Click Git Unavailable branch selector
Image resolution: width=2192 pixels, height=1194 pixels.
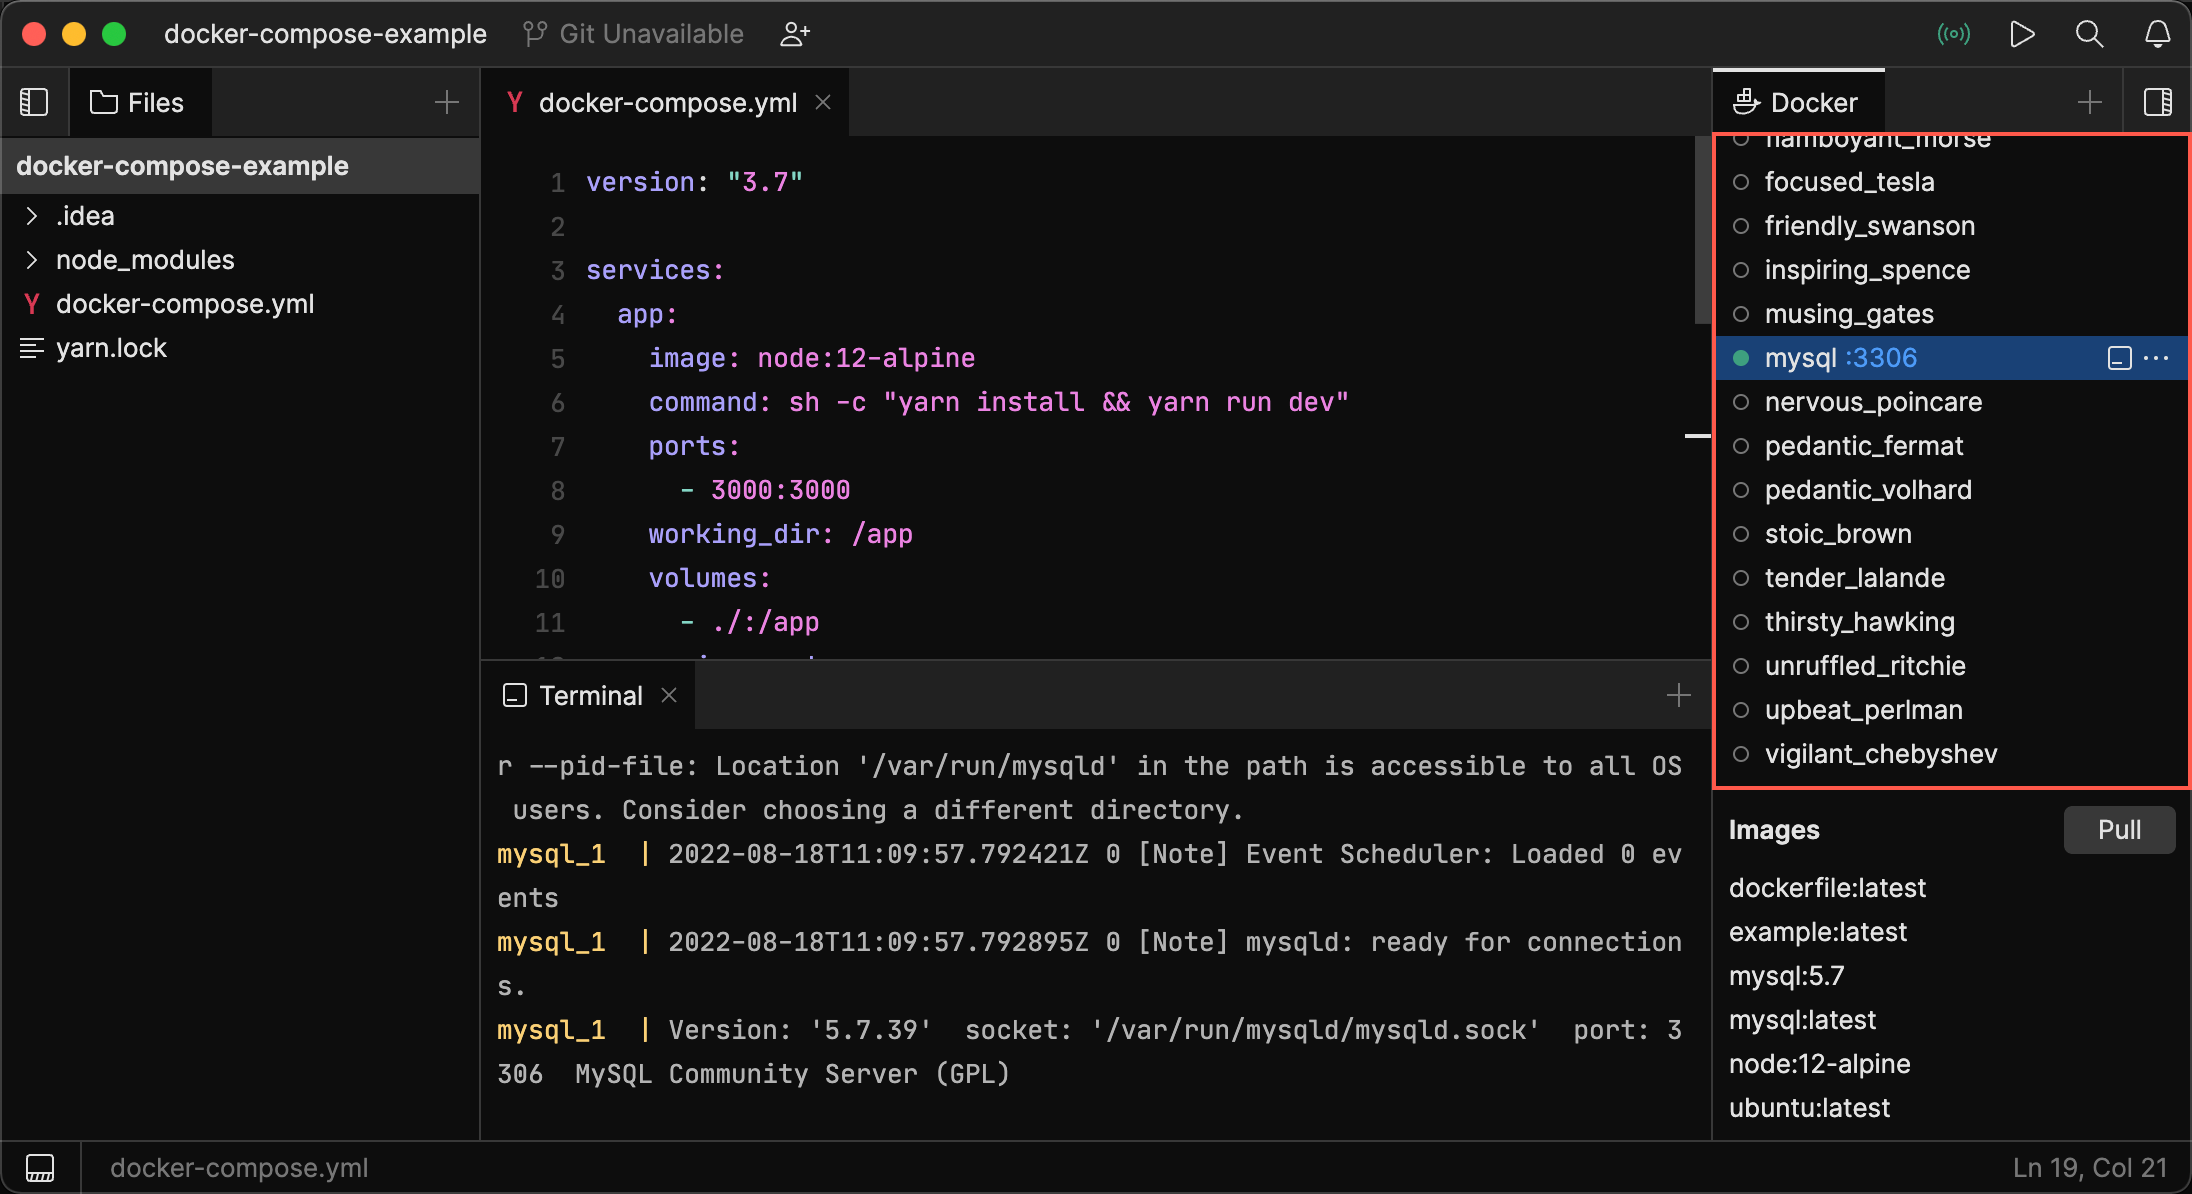[x=633, y=34]
